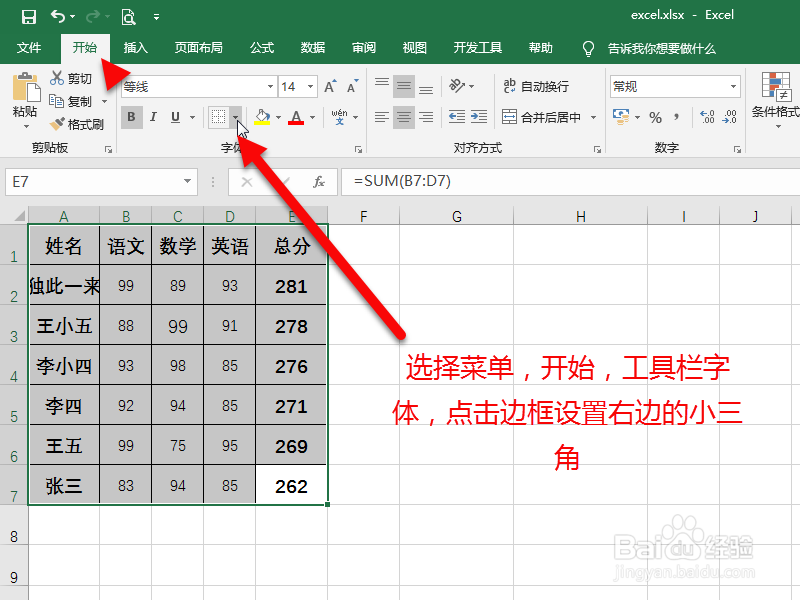Select cell with total 281
This screenshot has width=800, height=600.
pyautogui.click(x=291, y=285)
